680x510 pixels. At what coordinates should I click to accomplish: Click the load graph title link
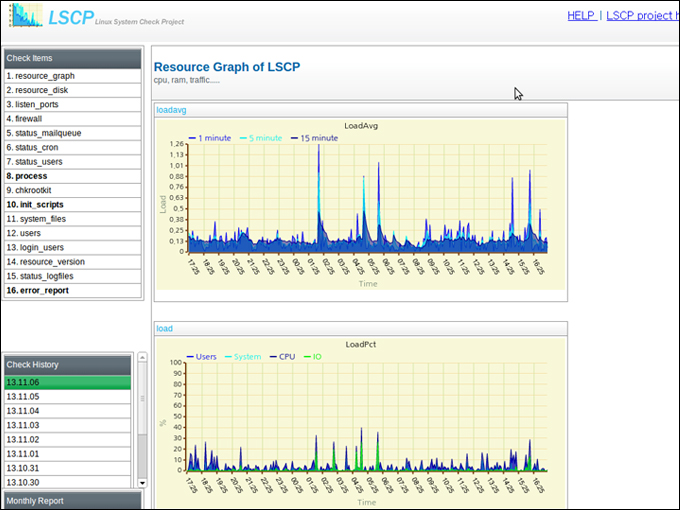tap(164, 328)
